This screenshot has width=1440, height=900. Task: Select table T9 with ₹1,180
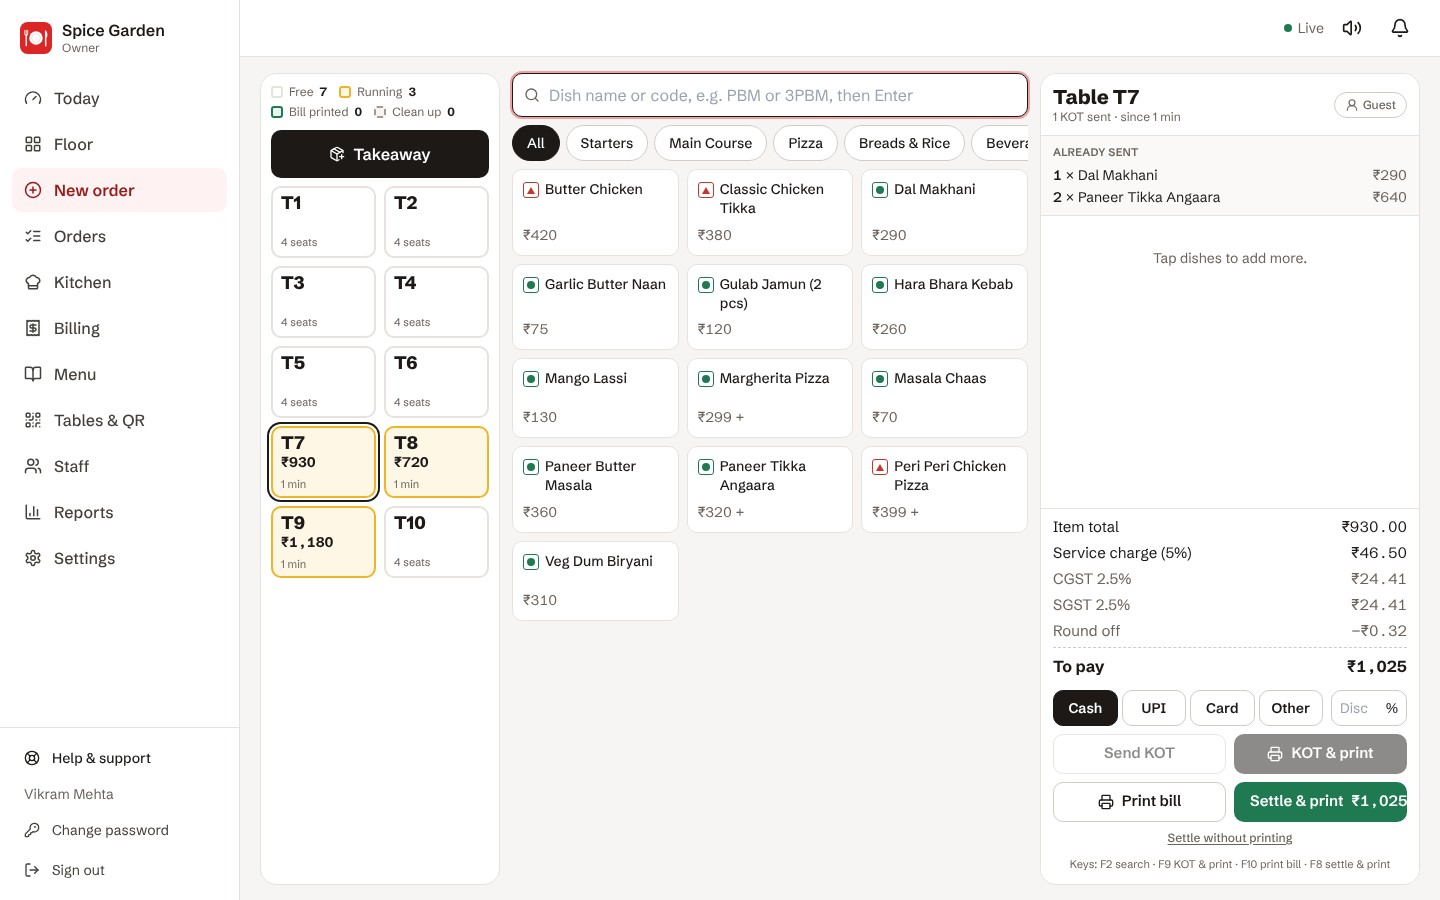click(323, 542)
